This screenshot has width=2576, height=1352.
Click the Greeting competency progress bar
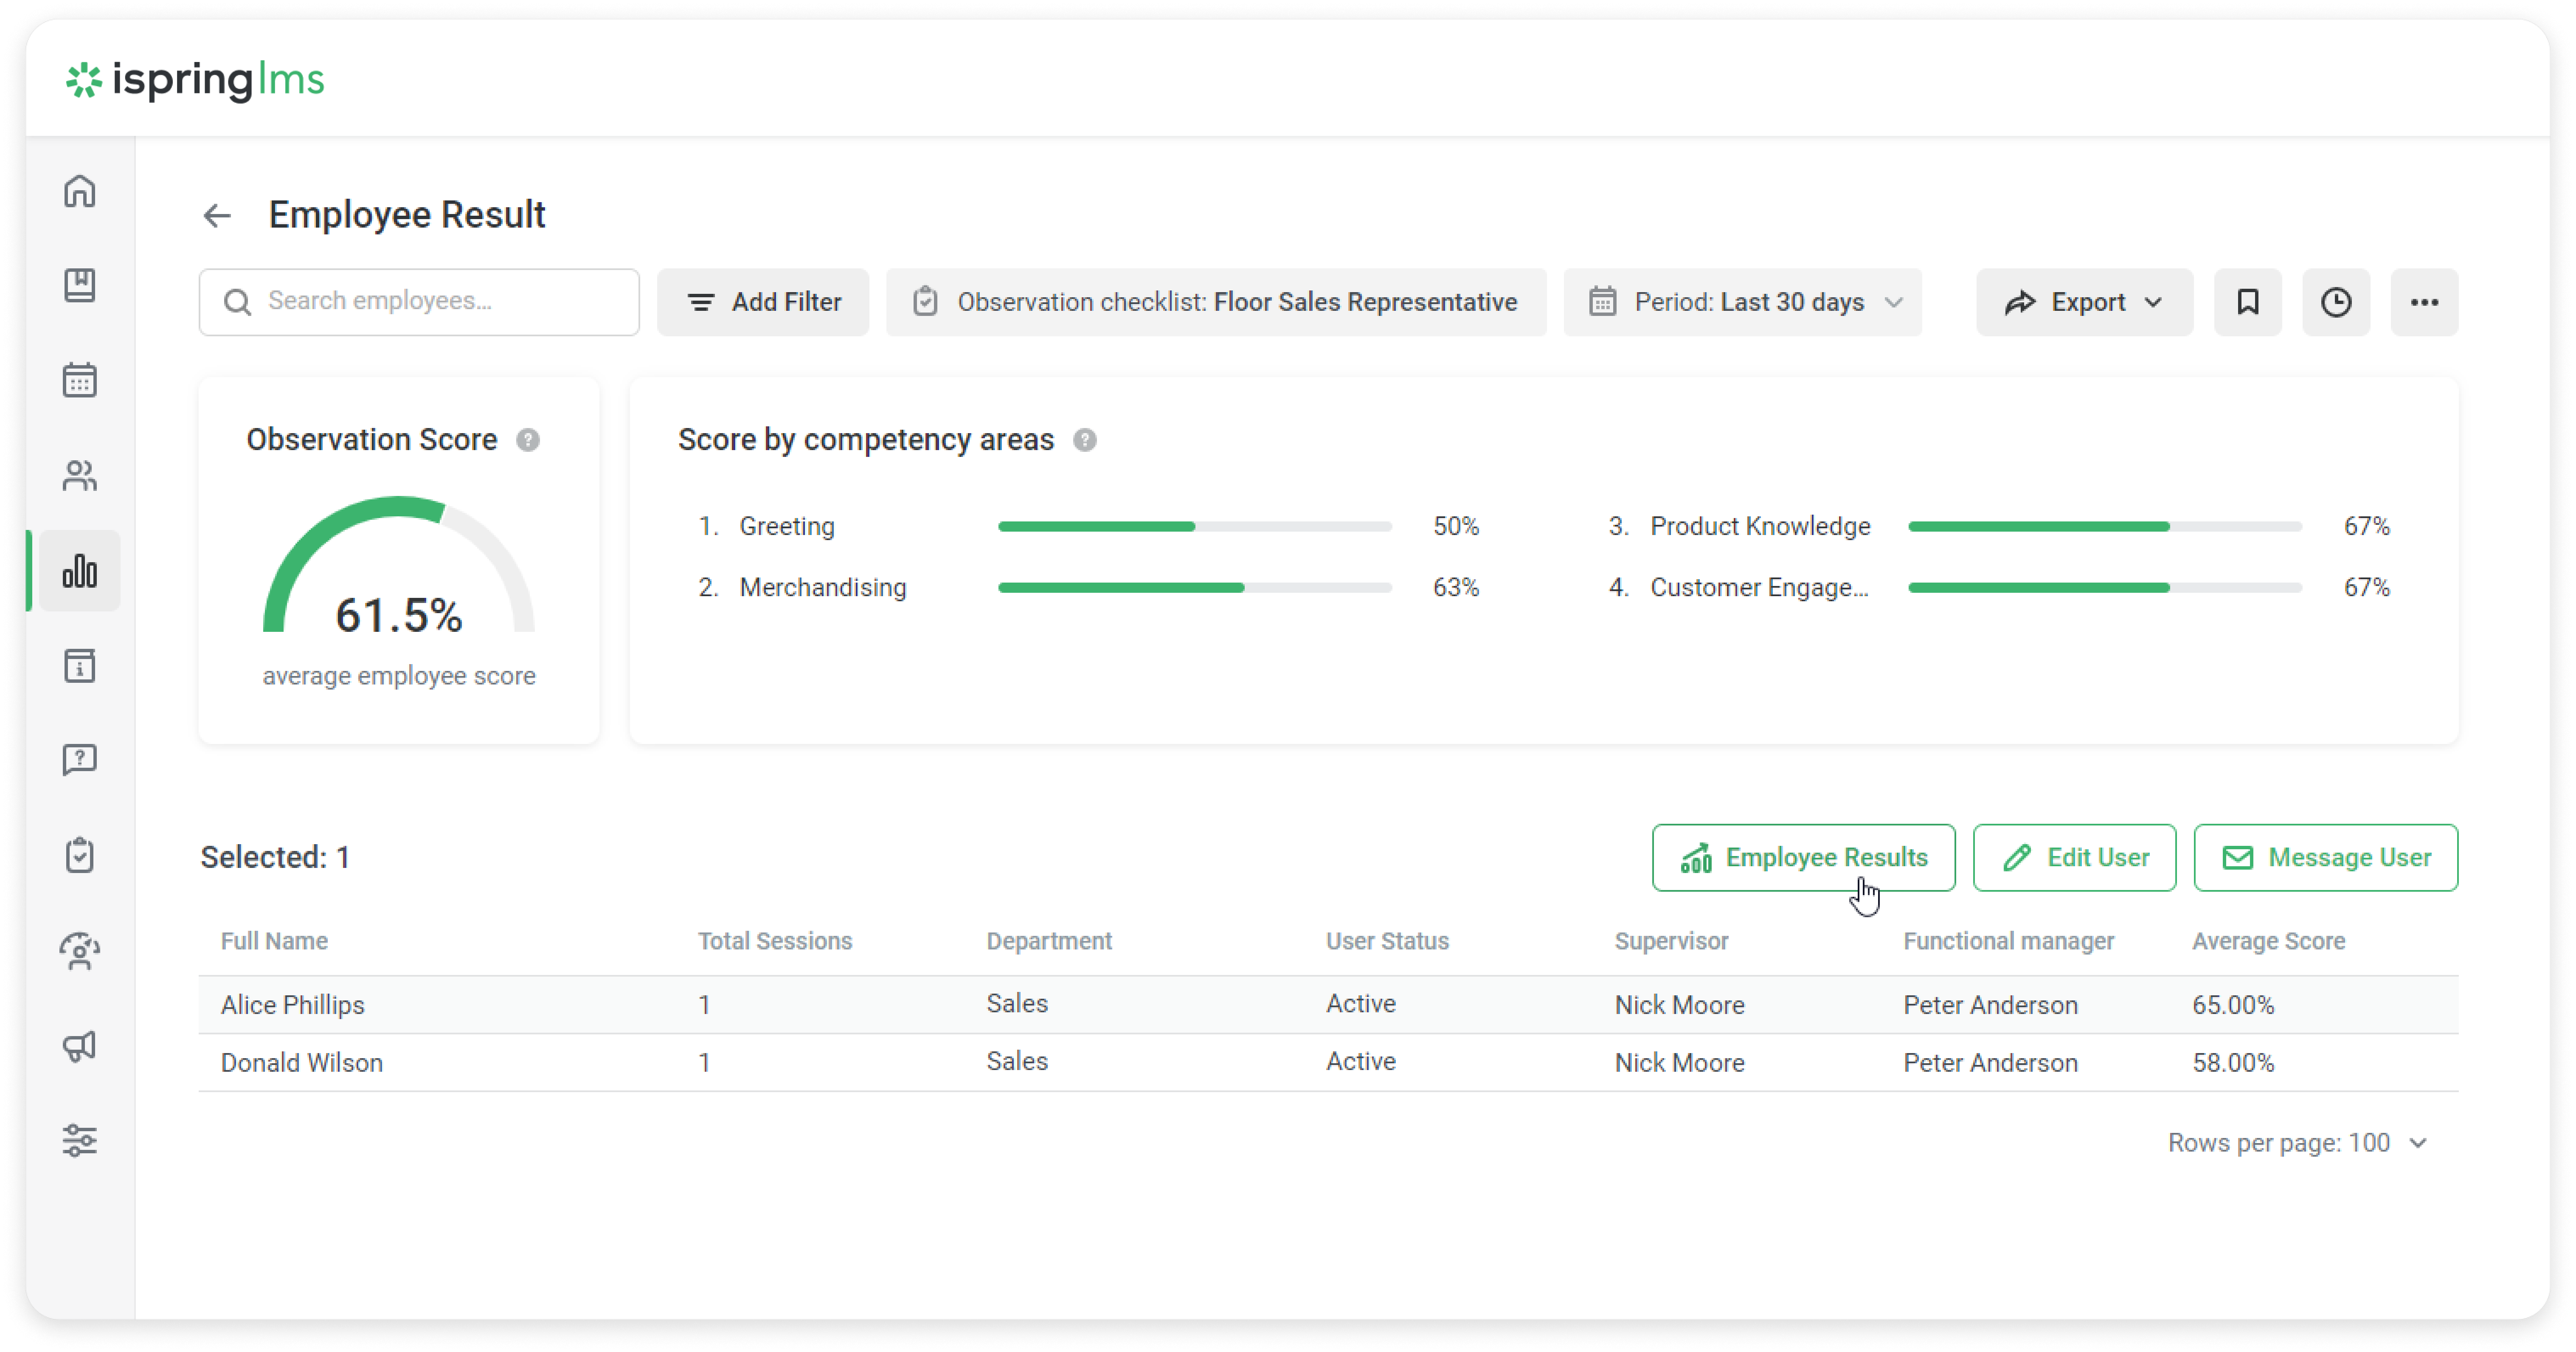1194,527
